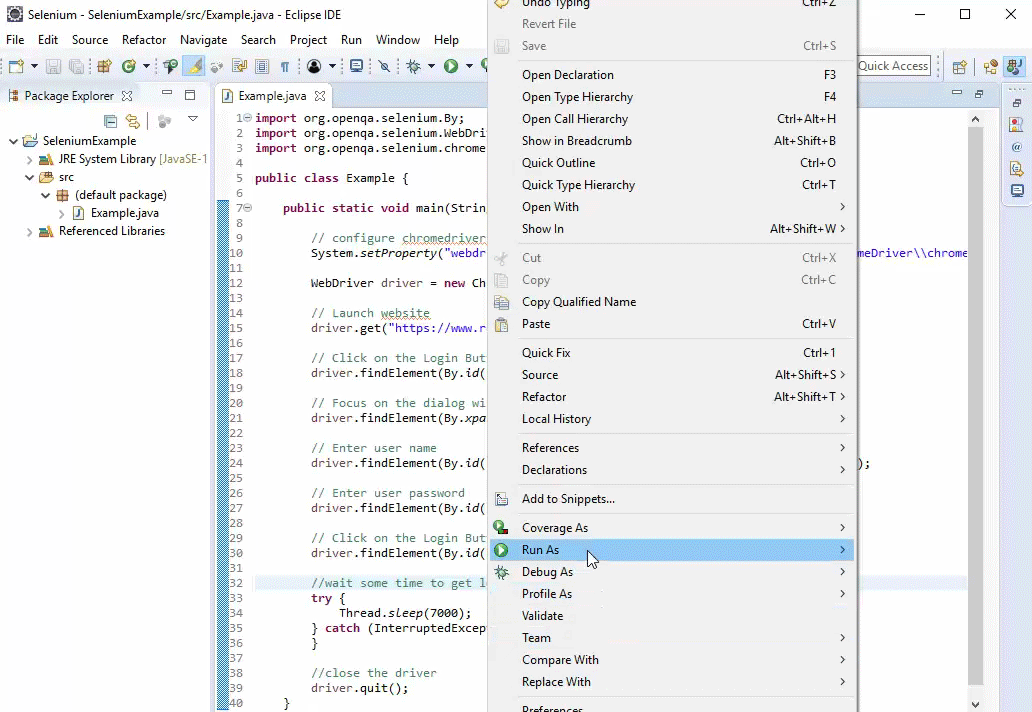Toggle Mark Occurrences highlighter button
Screen dimensions: 1032x712
[195, 66]
